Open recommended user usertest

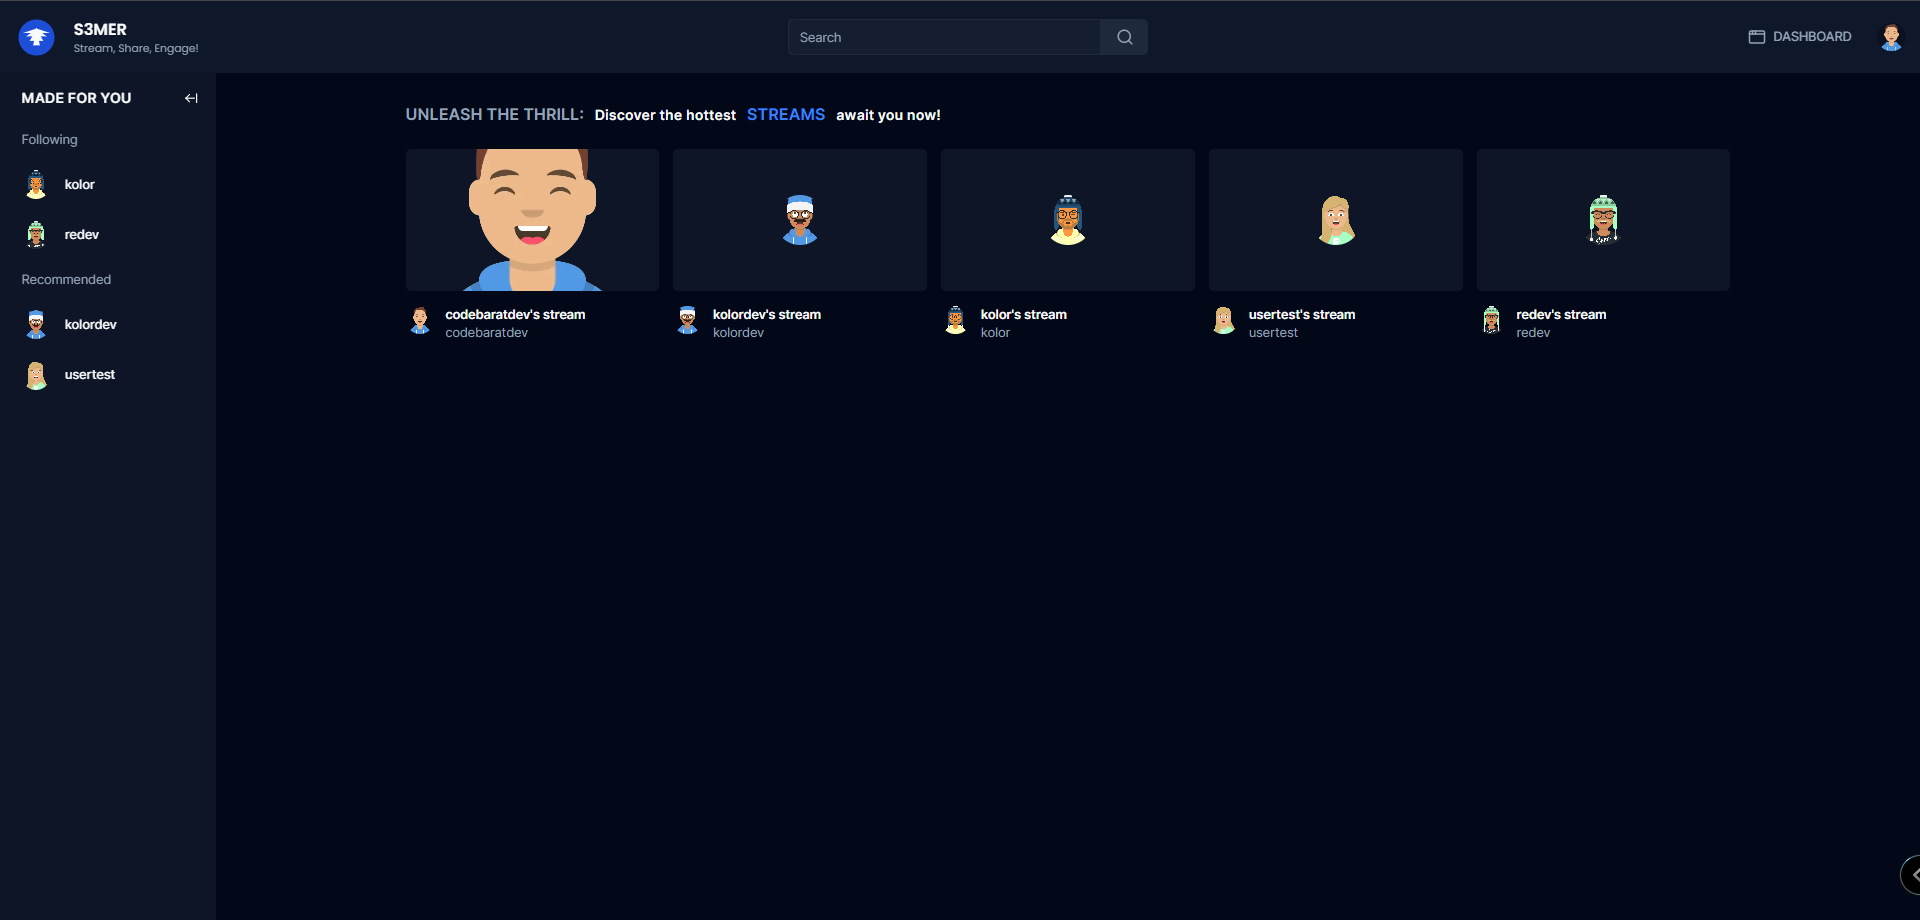[89, 375]
